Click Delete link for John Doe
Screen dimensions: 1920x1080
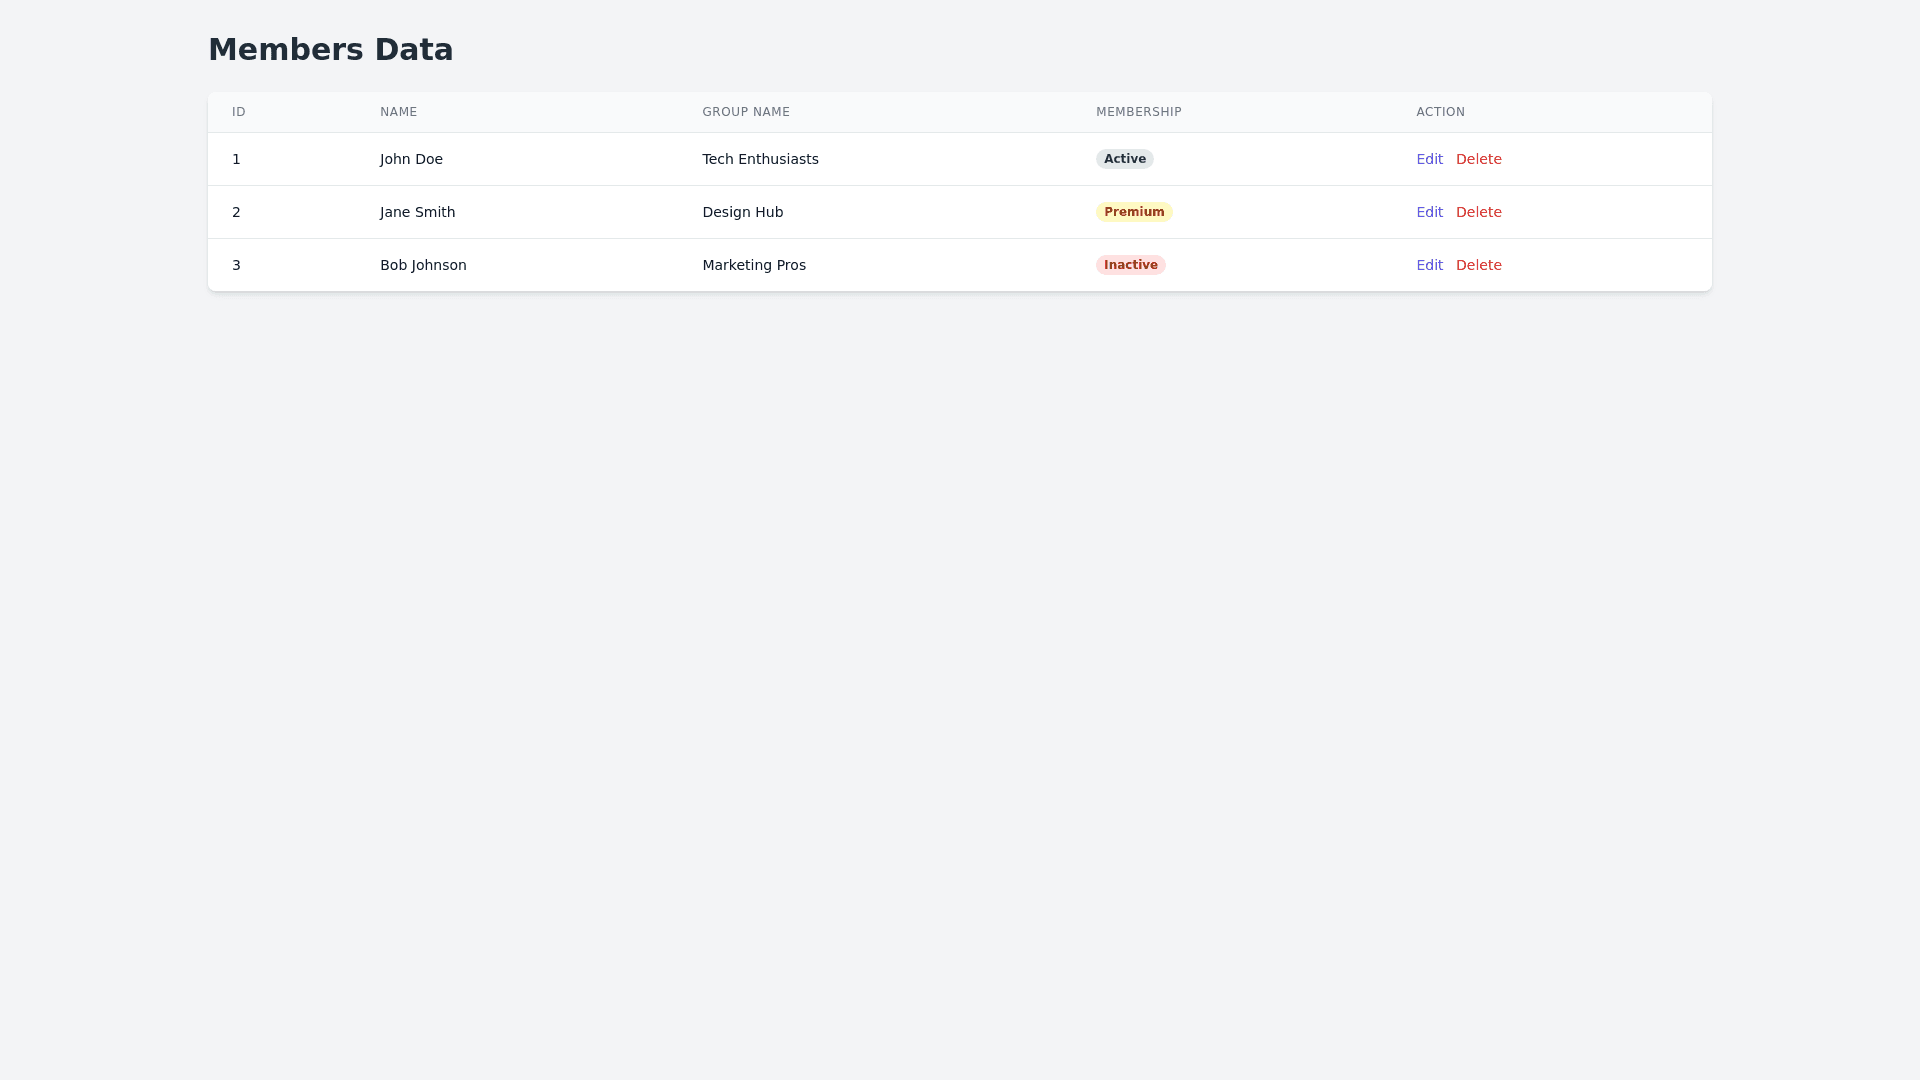(1478, 159)
